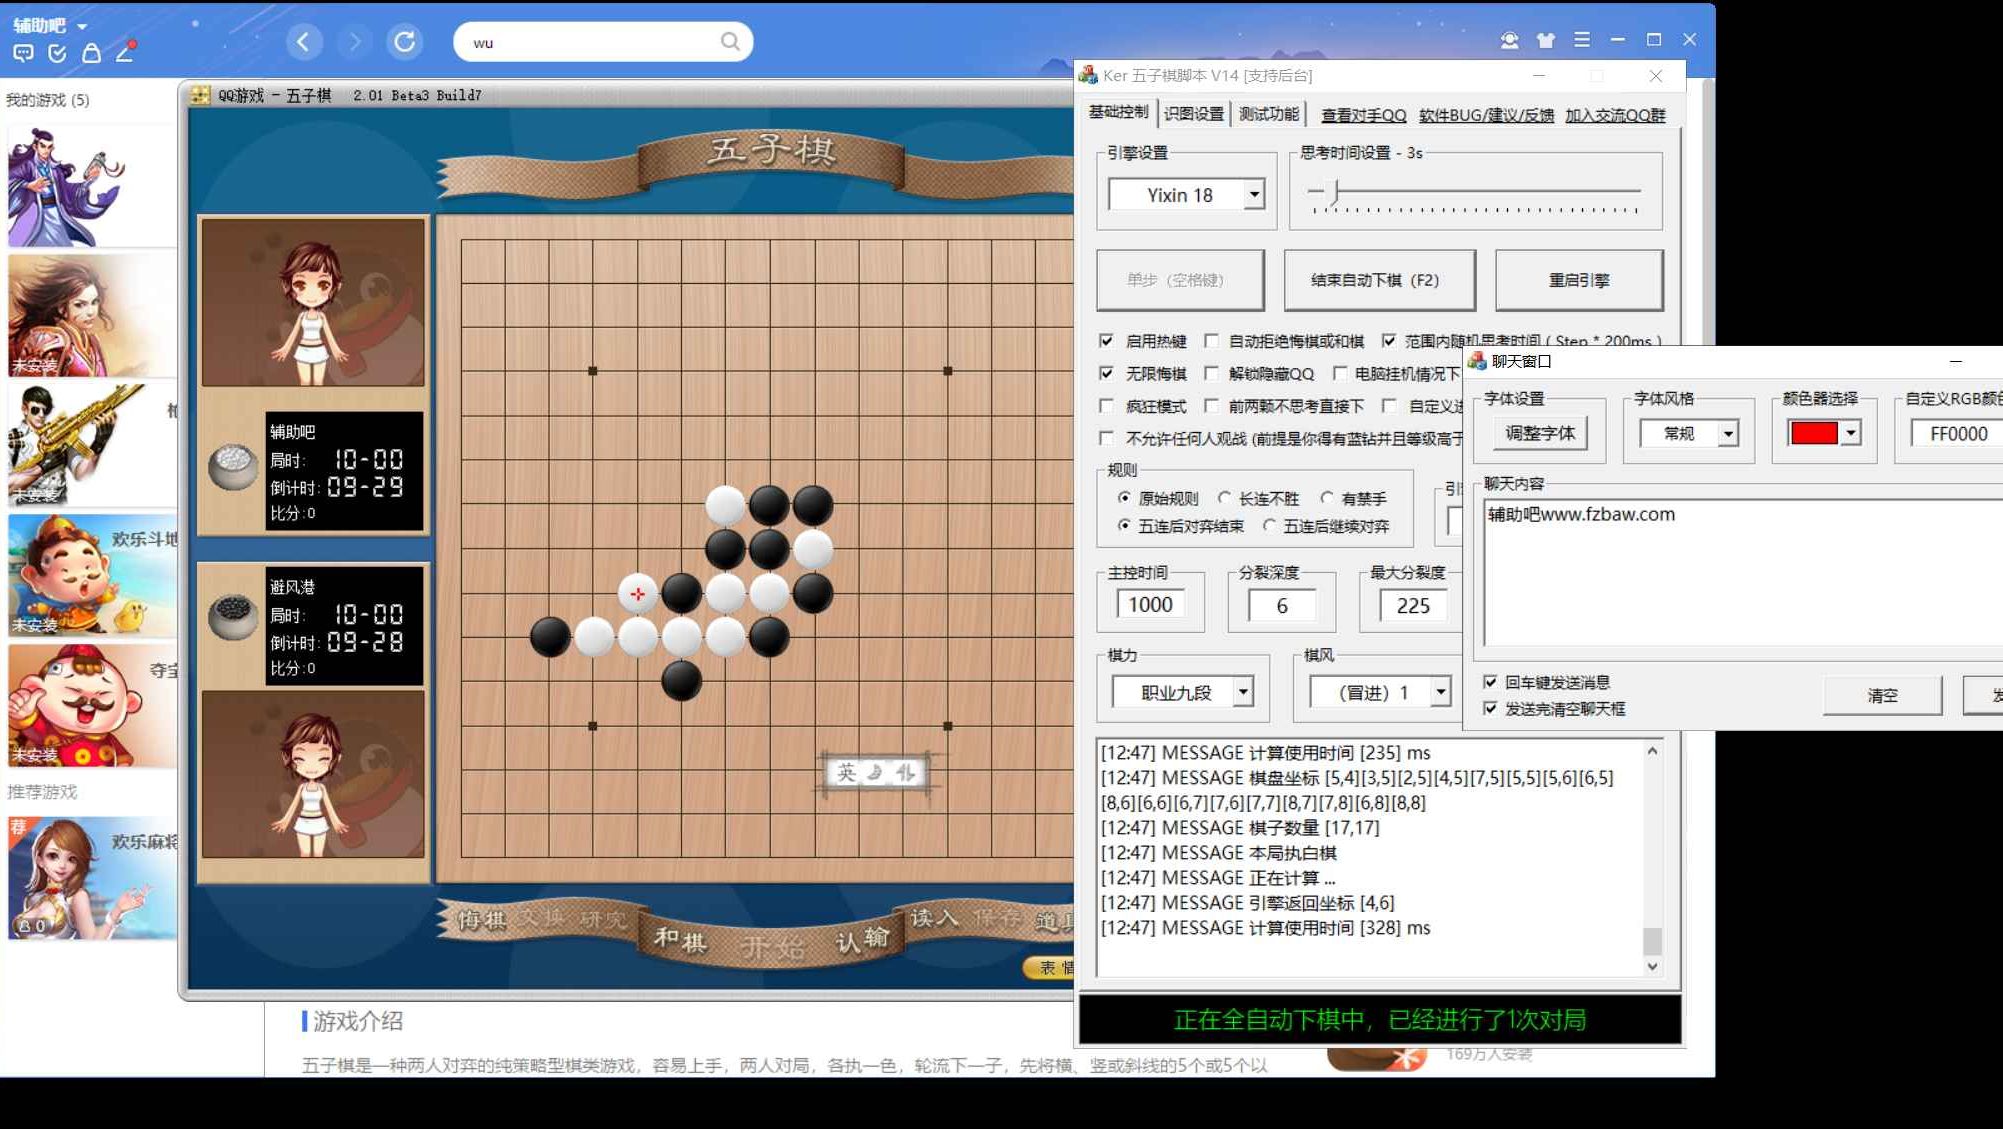
Task: Select the 五连后继续对弈 radio button
Action: point(1269,526)
